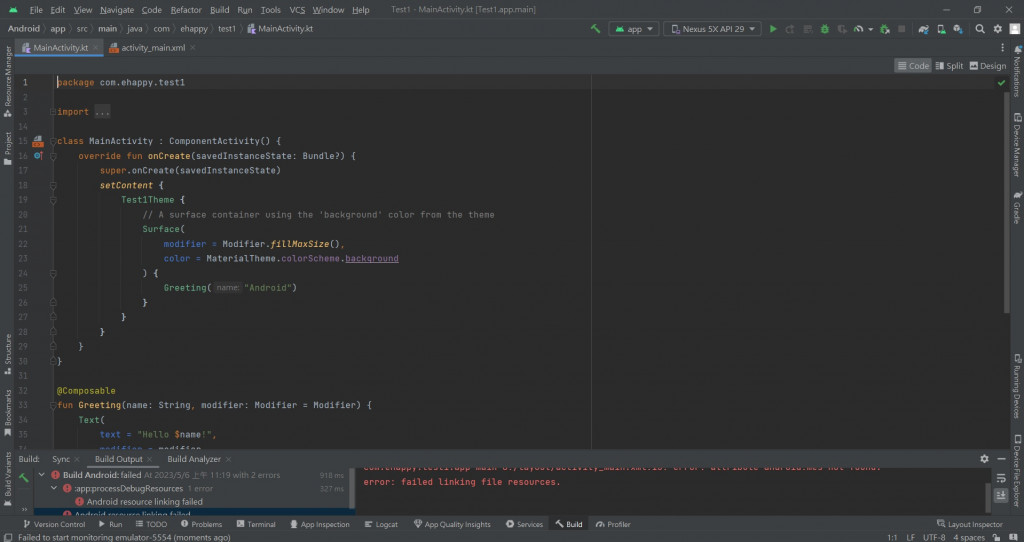This screenshot has width=1024, height=542.
Task: Select the Build Analyzer tab
Action: tap(194, 459)
